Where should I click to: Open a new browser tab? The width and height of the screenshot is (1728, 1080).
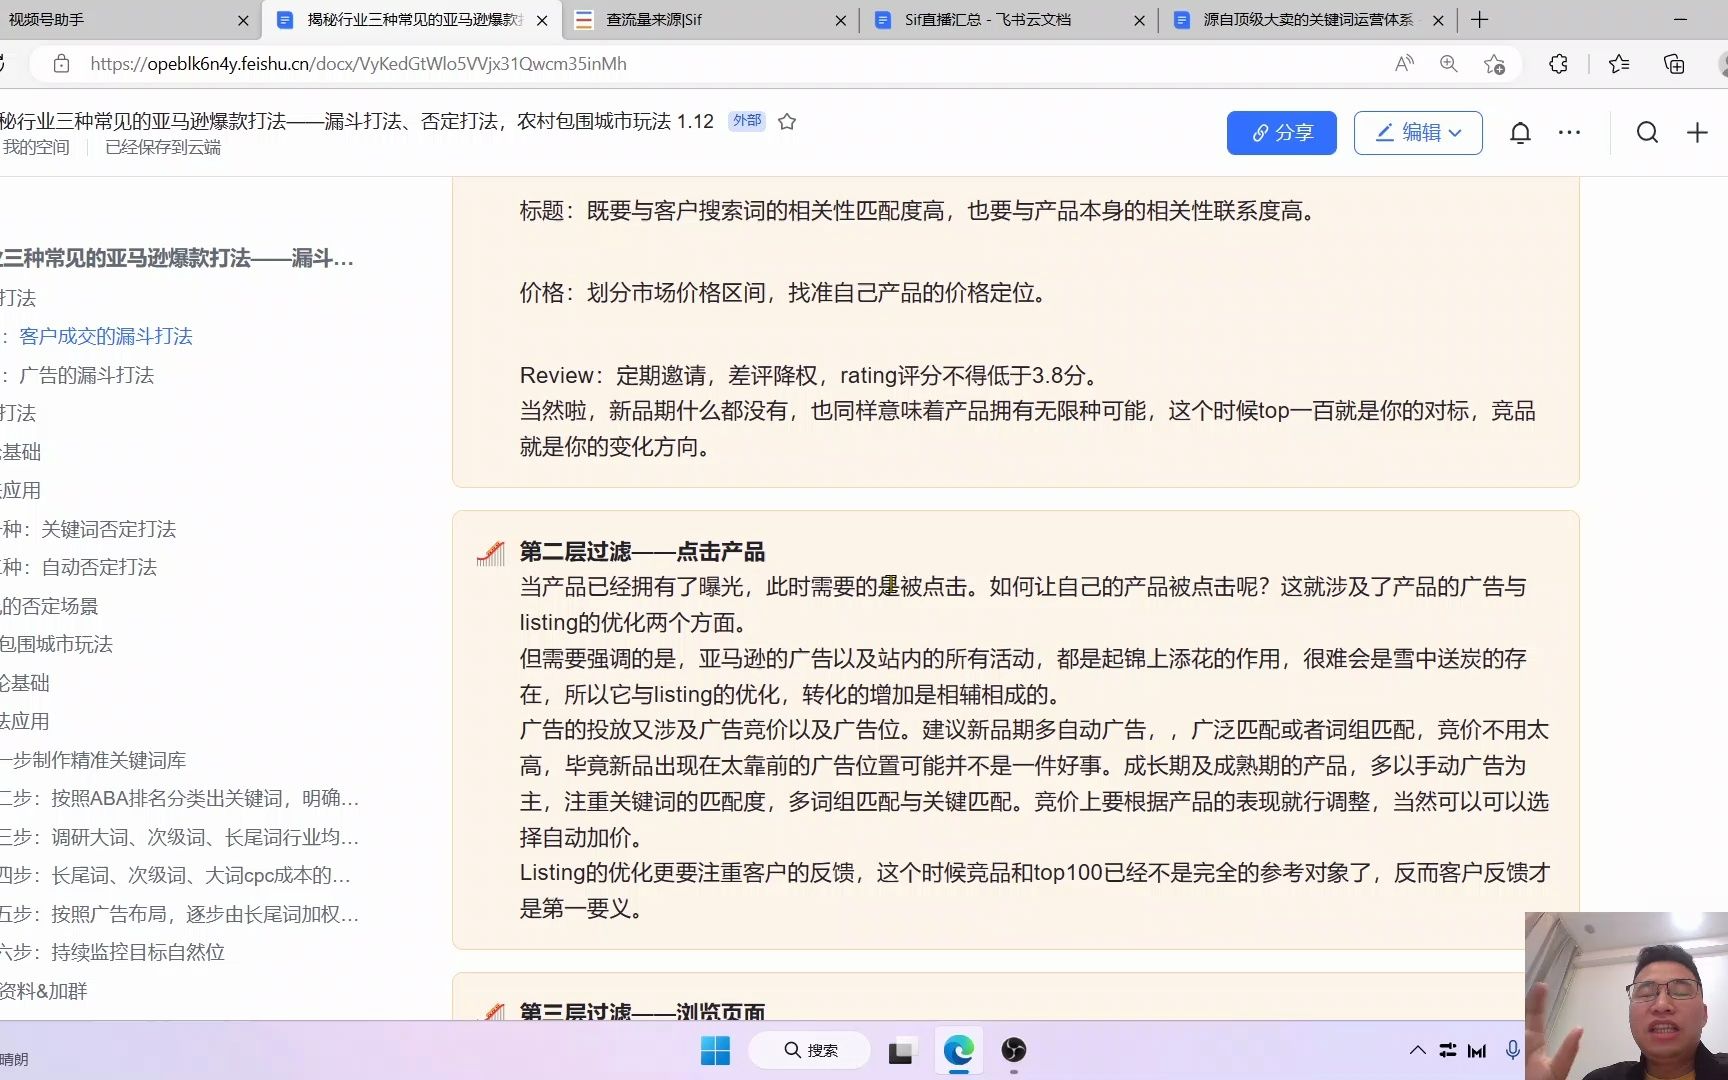click(x=1480, y=20)
